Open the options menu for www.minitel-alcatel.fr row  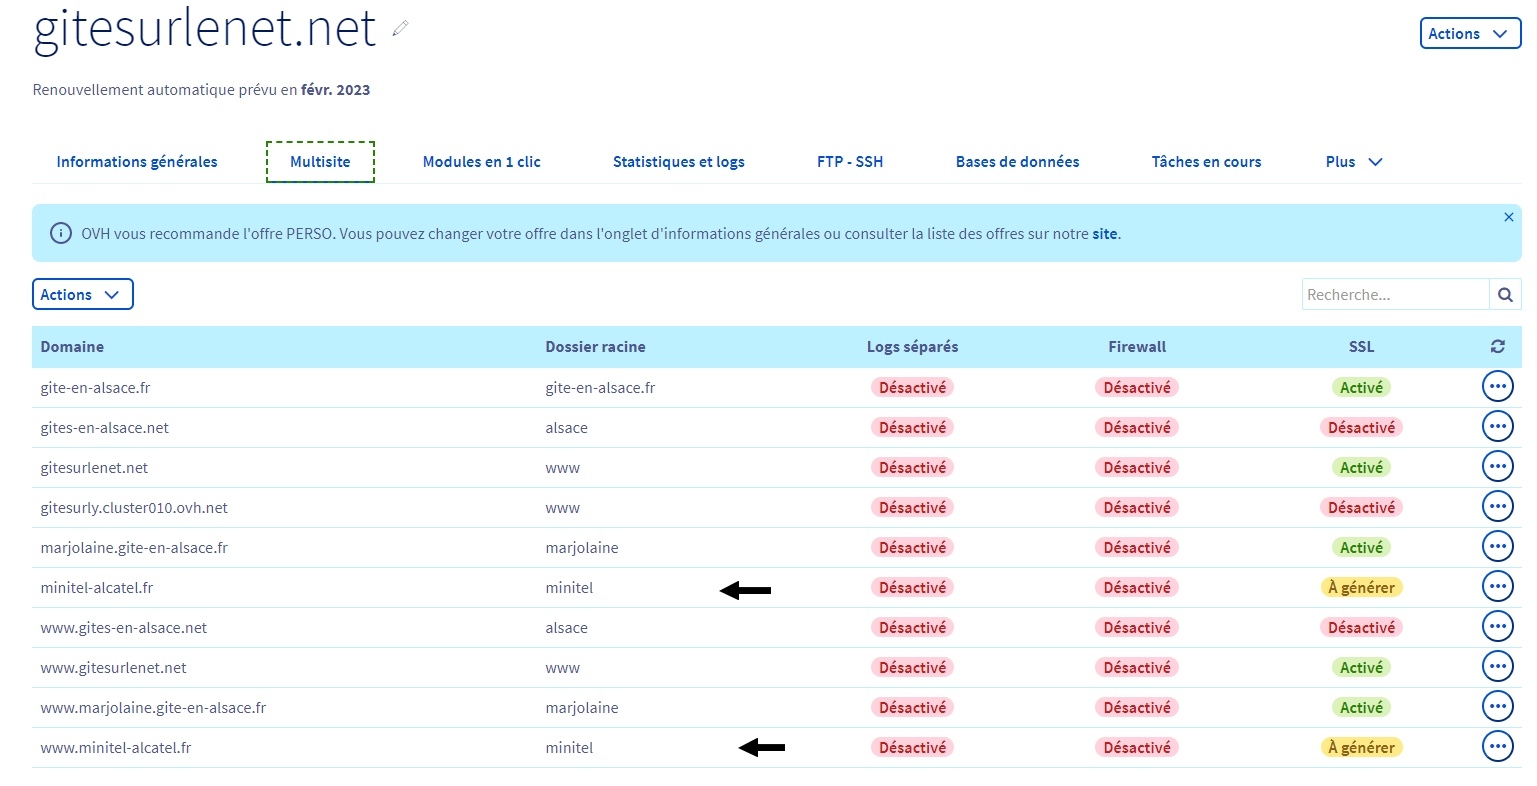pyautogui.click(x=1497, y=747)
